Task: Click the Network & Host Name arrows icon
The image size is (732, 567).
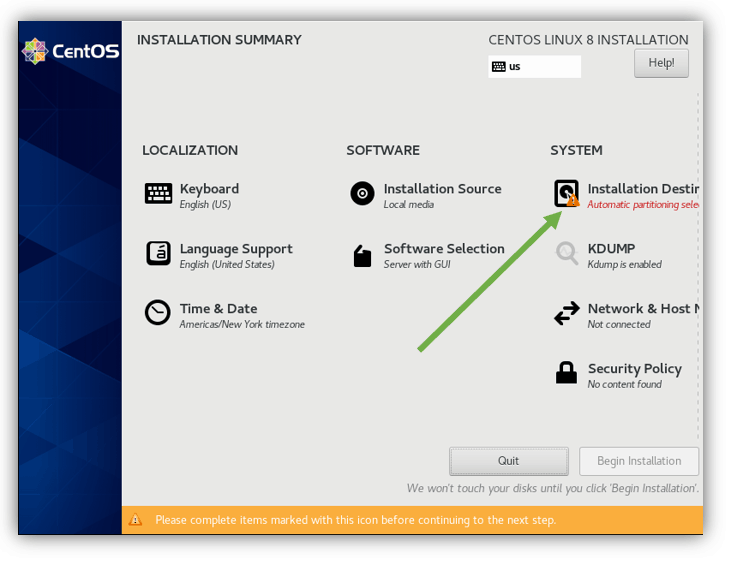Action: [x=566, y=313]
